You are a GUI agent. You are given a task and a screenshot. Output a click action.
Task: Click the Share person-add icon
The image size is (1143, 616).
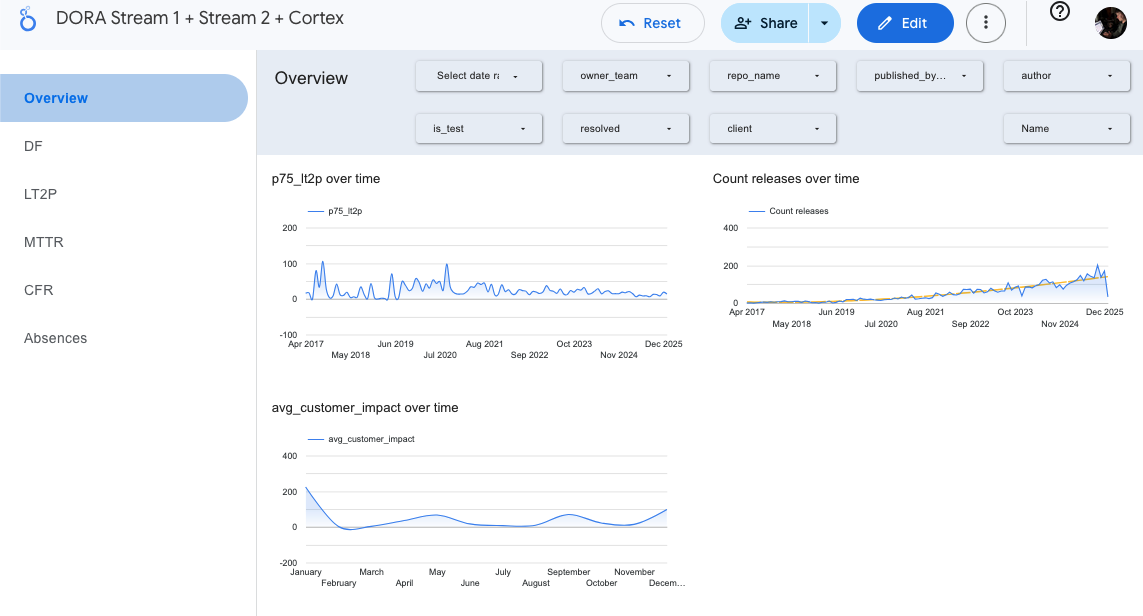pos(742,22)
